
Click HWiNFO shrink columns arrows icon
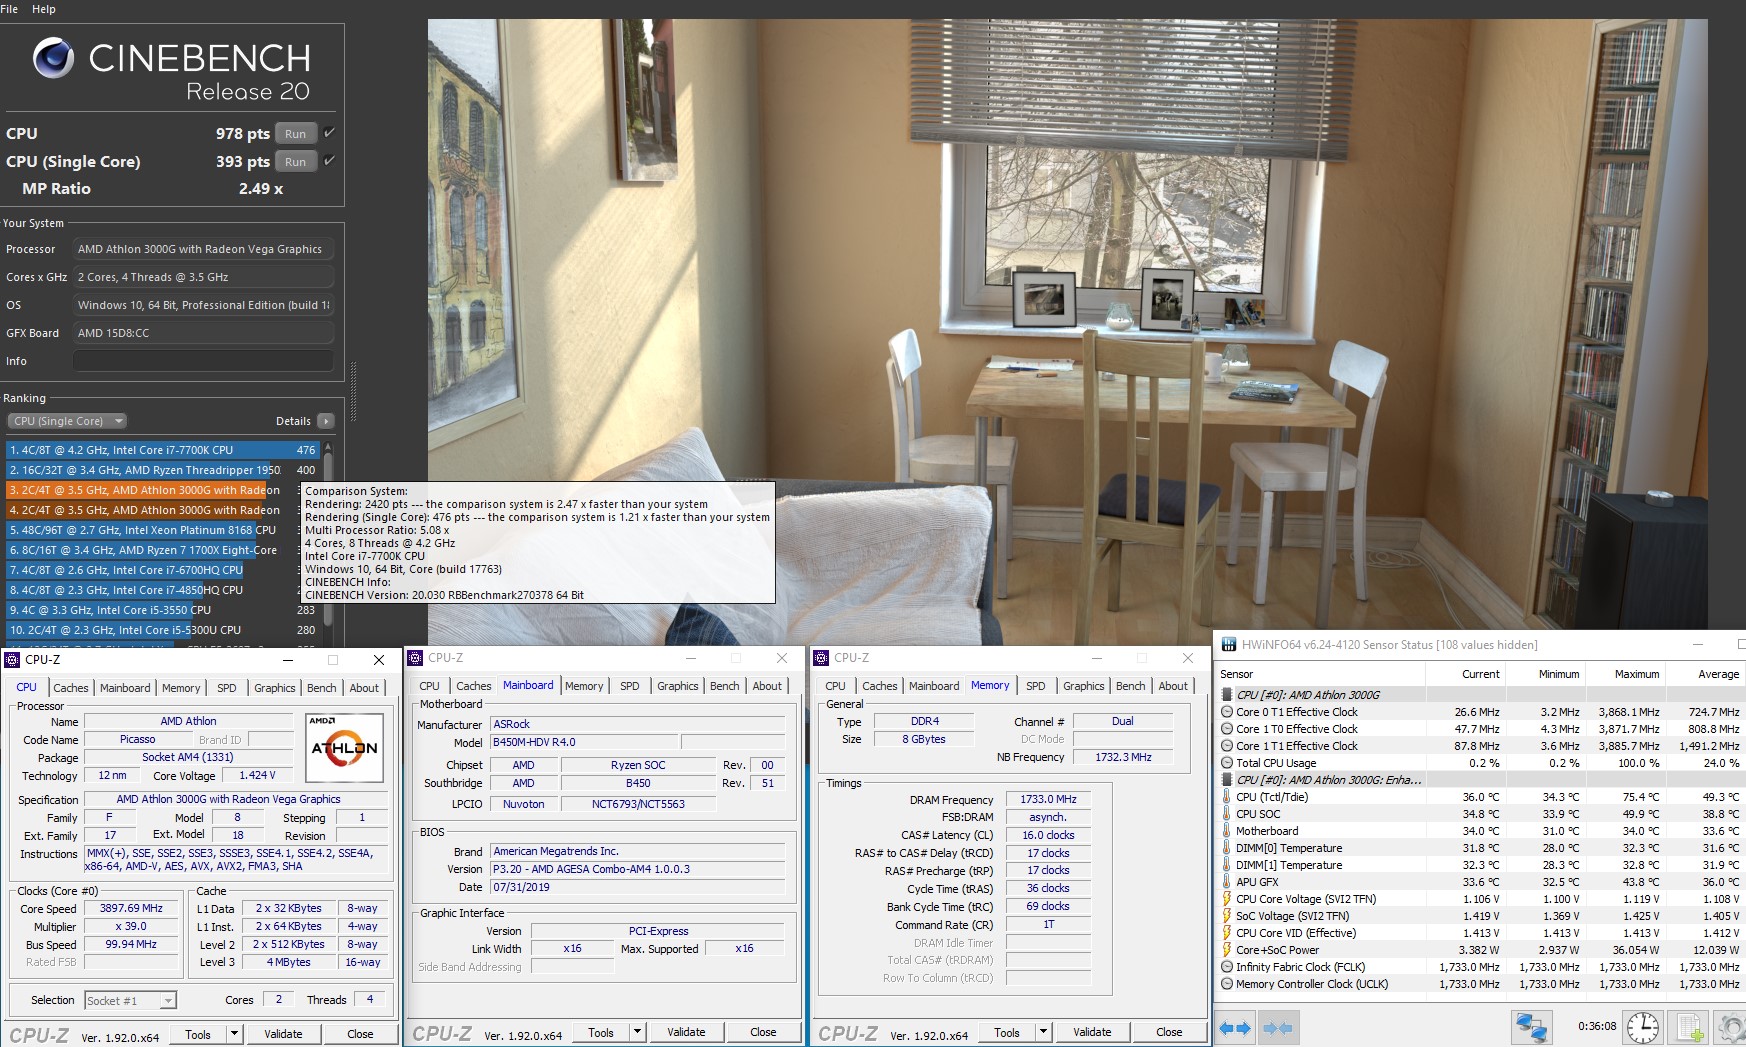point(1277,1028)
